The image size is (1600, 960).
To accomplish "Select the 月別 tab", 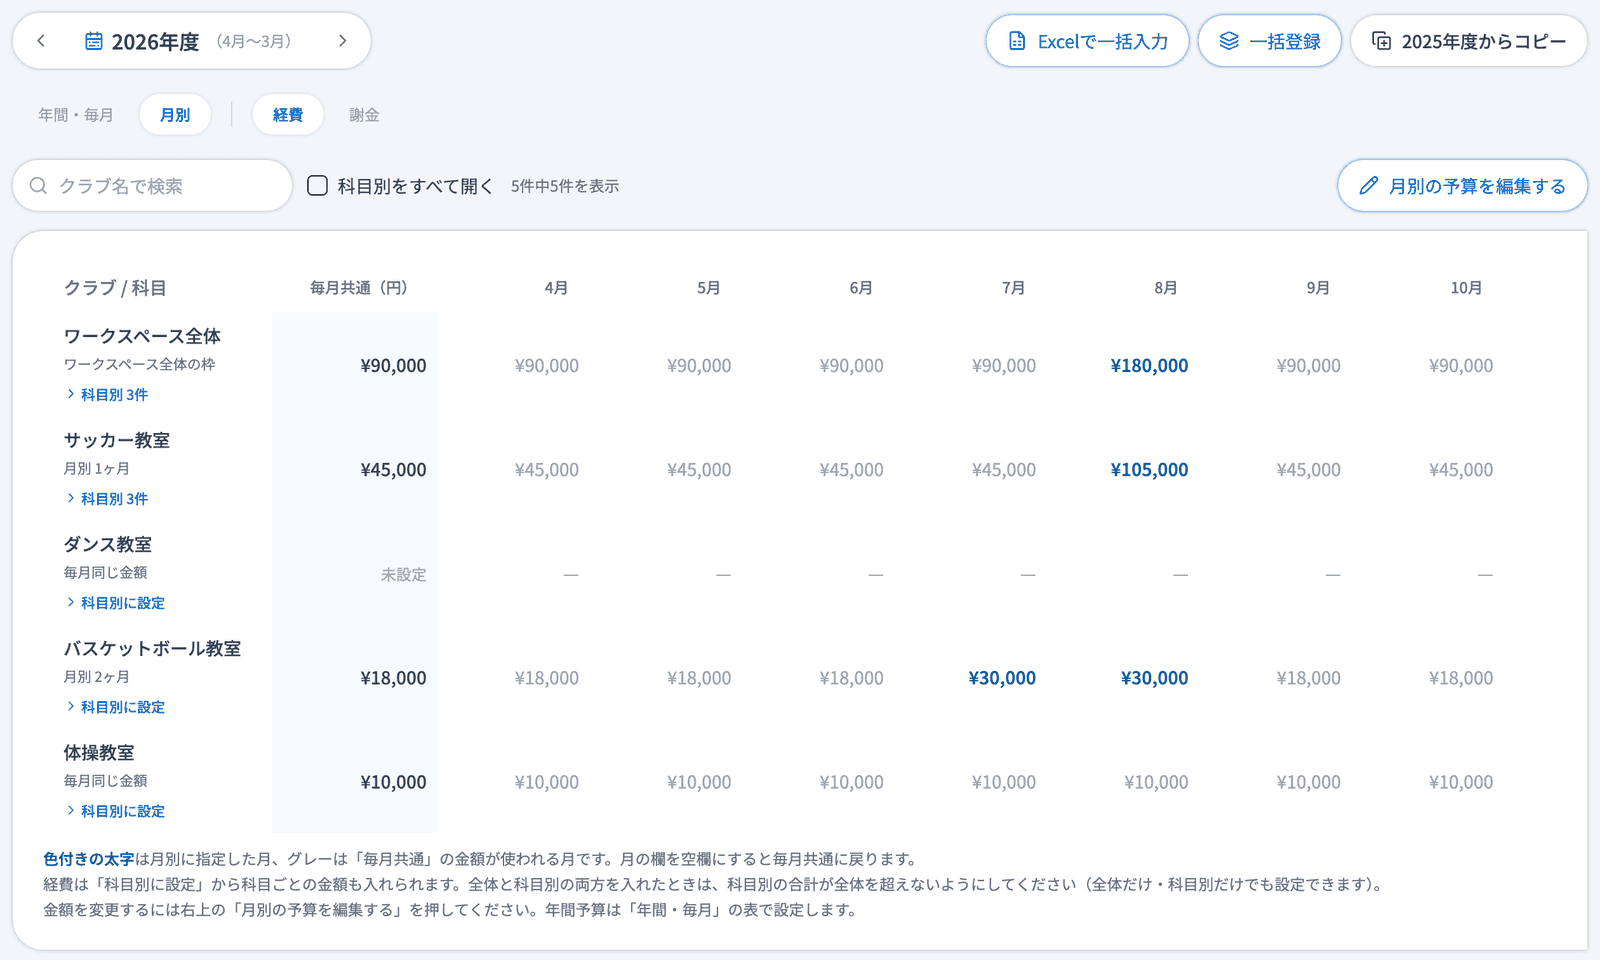I will point(175,115).
